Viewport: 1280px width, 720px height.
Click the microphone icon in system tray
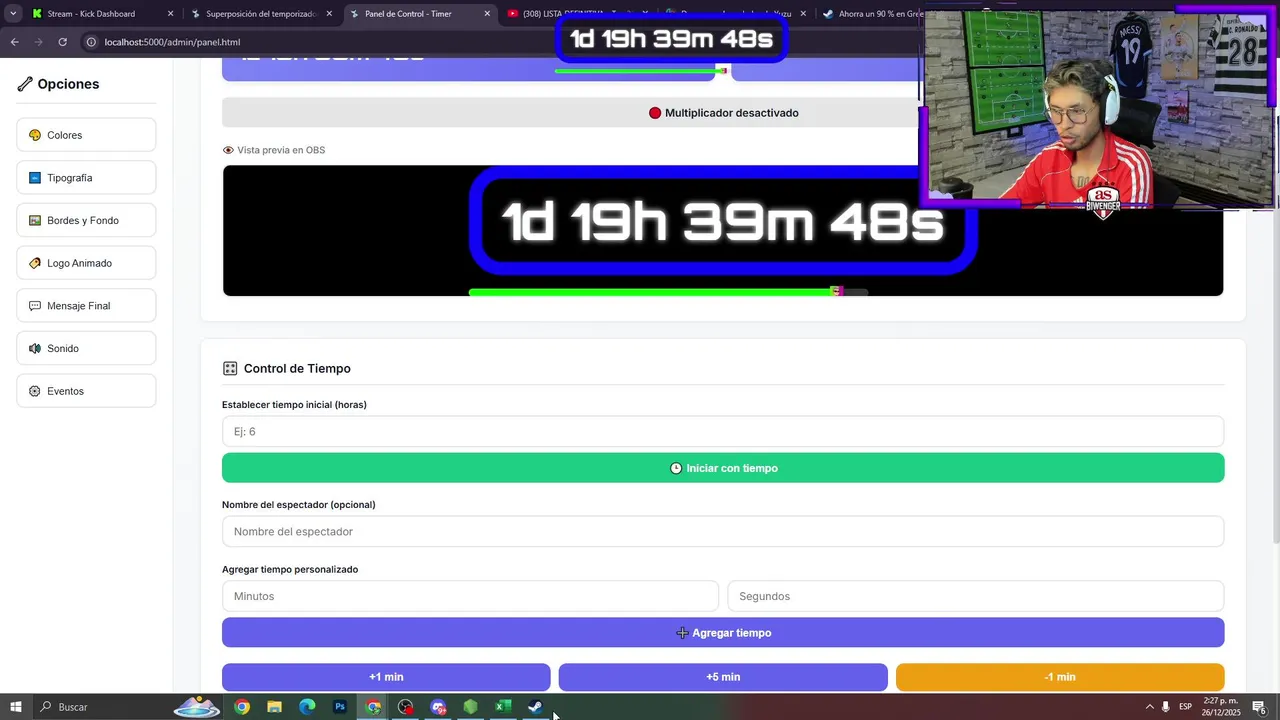[x=1166, y=707]
